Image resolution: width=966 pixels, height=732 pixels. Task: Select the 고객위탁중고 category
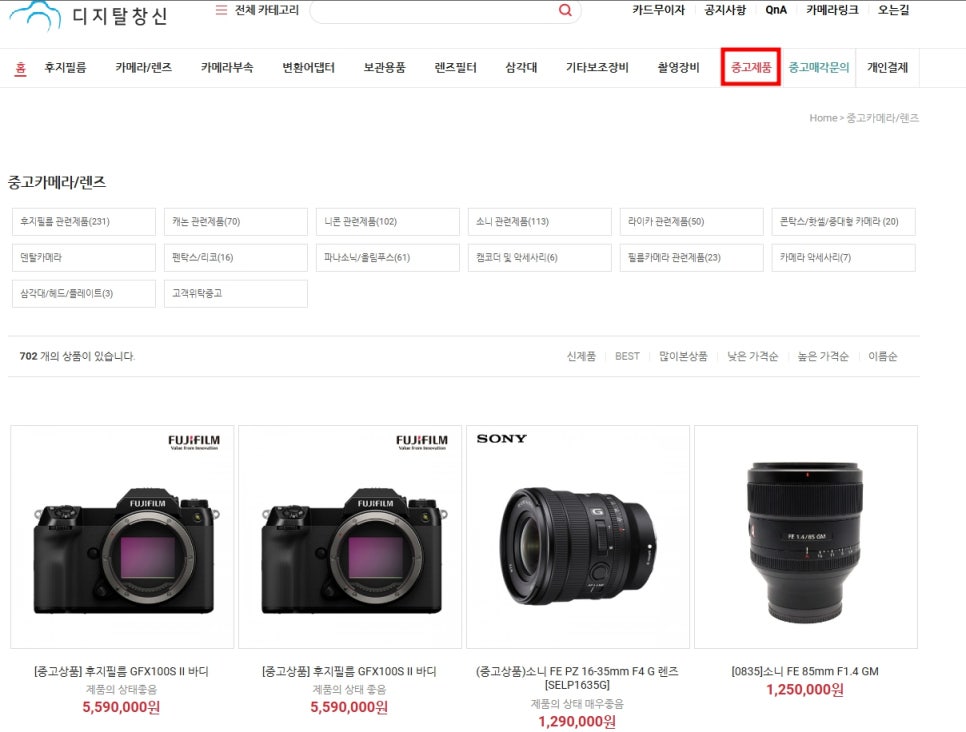[236, 293]
